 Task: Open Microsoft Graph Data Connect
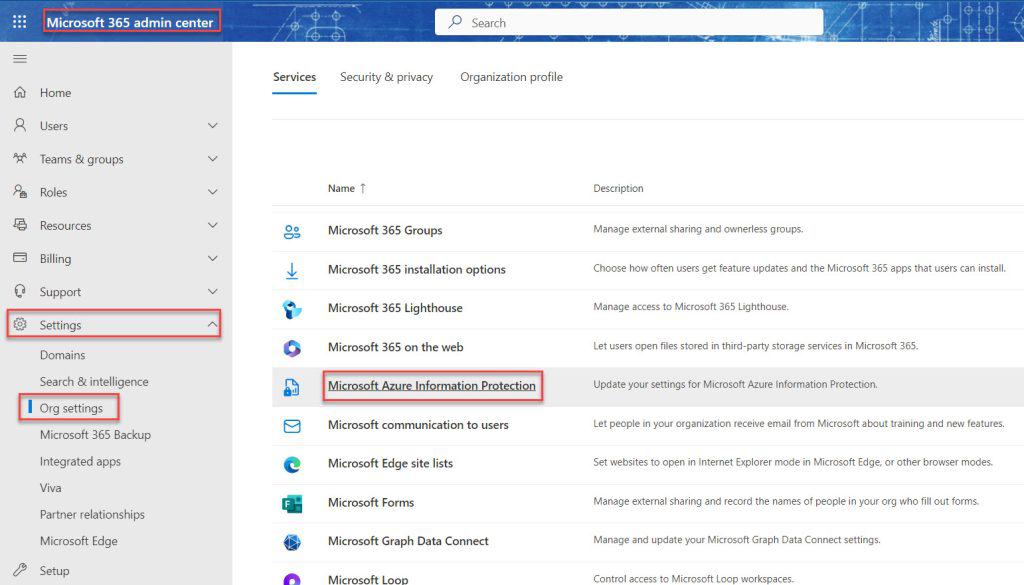(408, 541)
